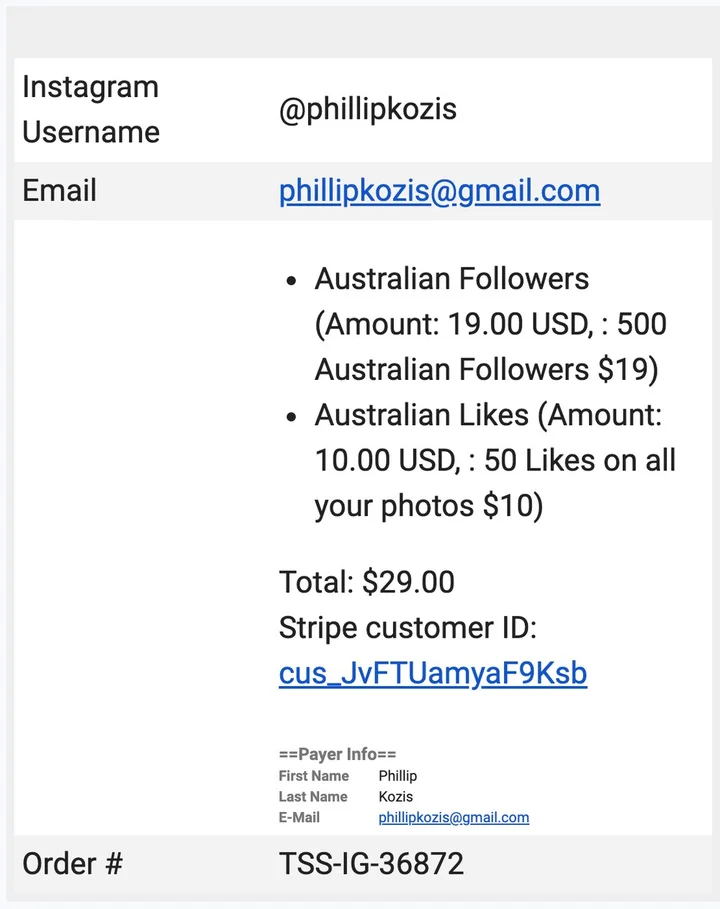
Task: Click the ==Payer Info== heading
Action: [337, 754]
